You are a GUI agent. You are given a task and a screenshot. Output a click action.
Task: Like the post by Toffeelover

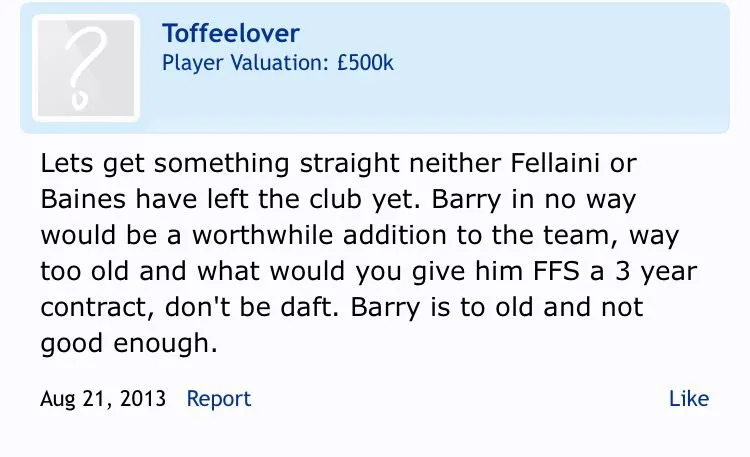[688, 398]
